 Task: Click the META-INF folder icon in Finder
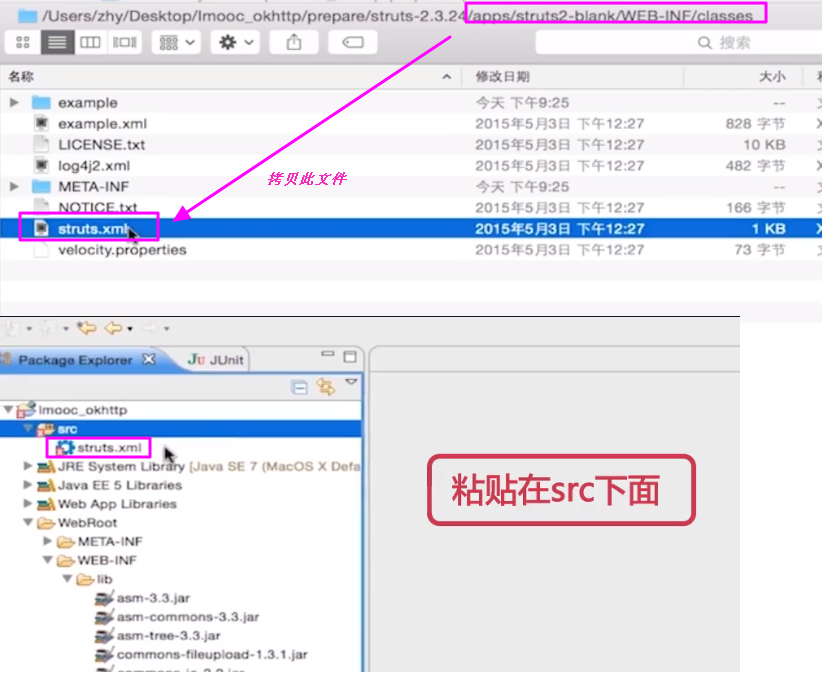[x=41, y=186]
